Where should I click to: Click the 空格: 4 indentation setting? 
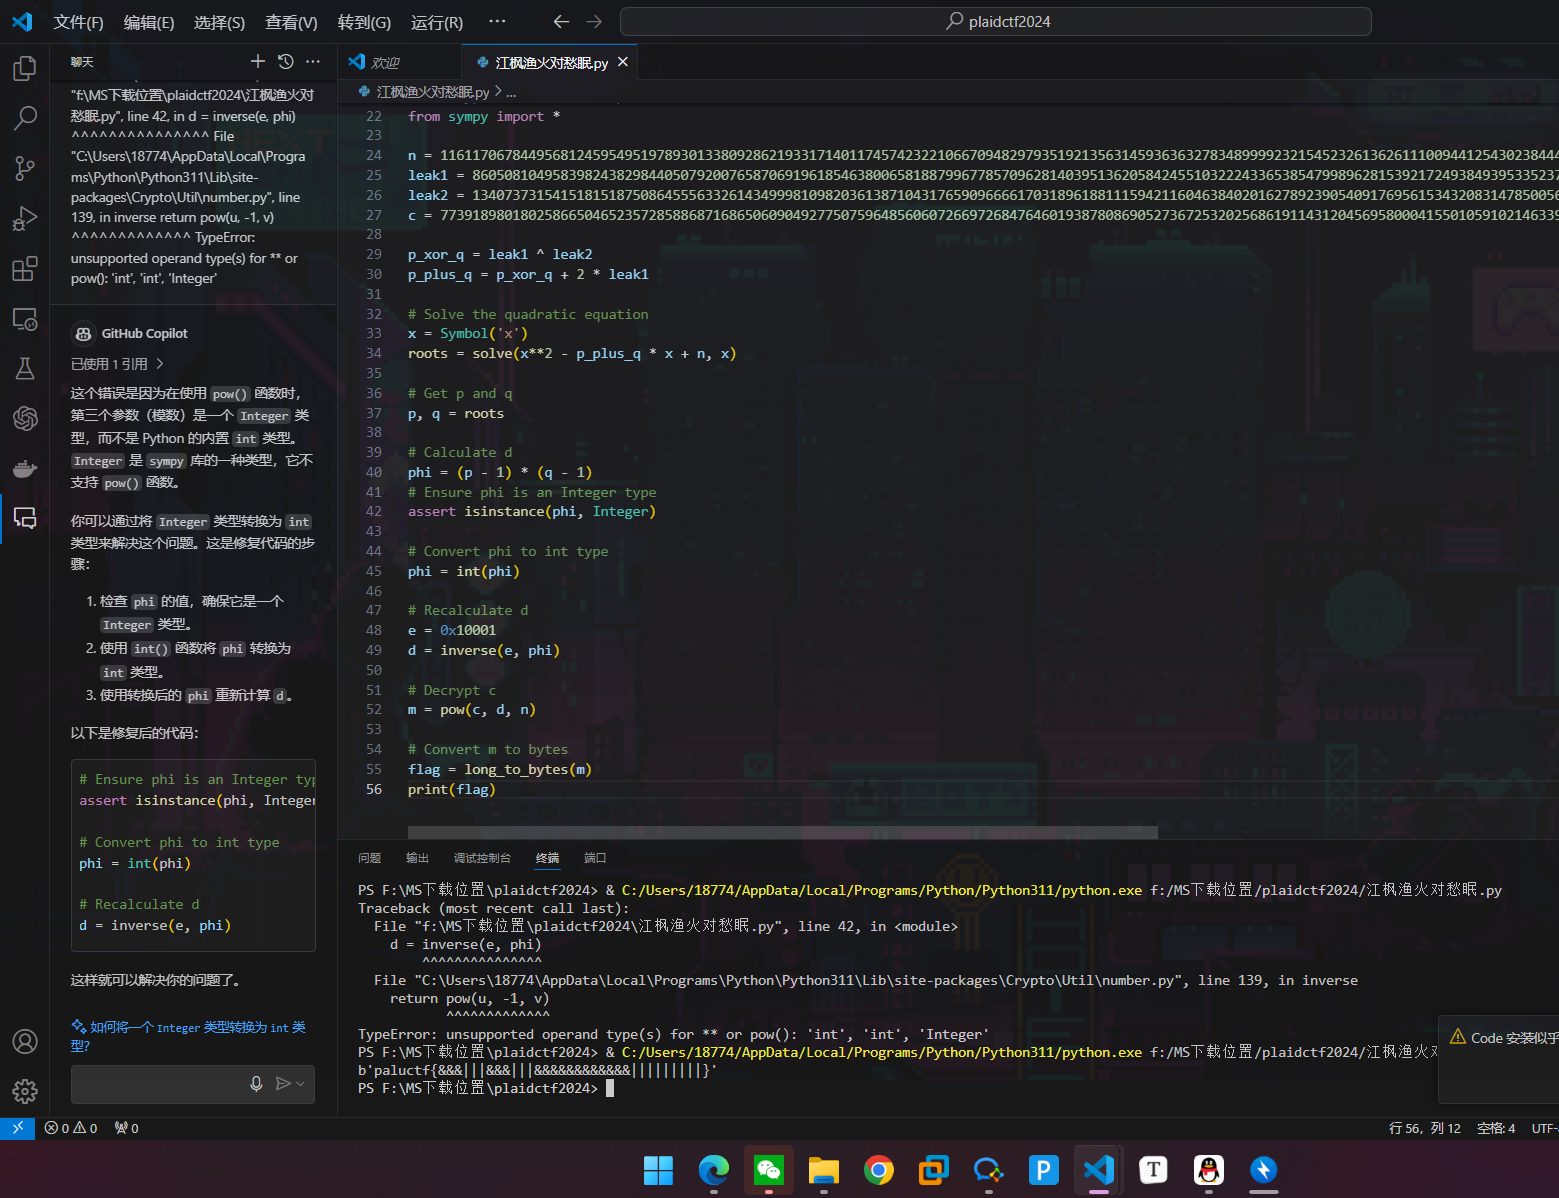(x=1496, y=1128)
